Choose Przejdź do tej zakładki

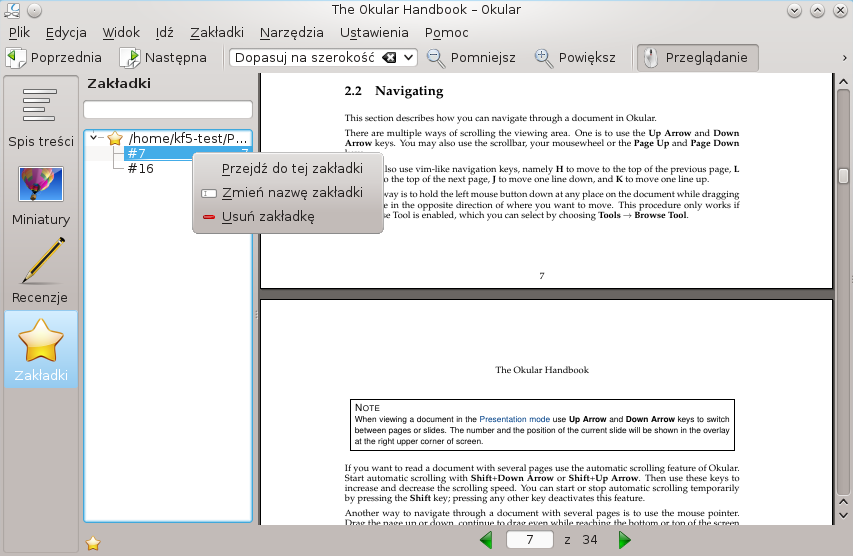(x=291, y=168)
